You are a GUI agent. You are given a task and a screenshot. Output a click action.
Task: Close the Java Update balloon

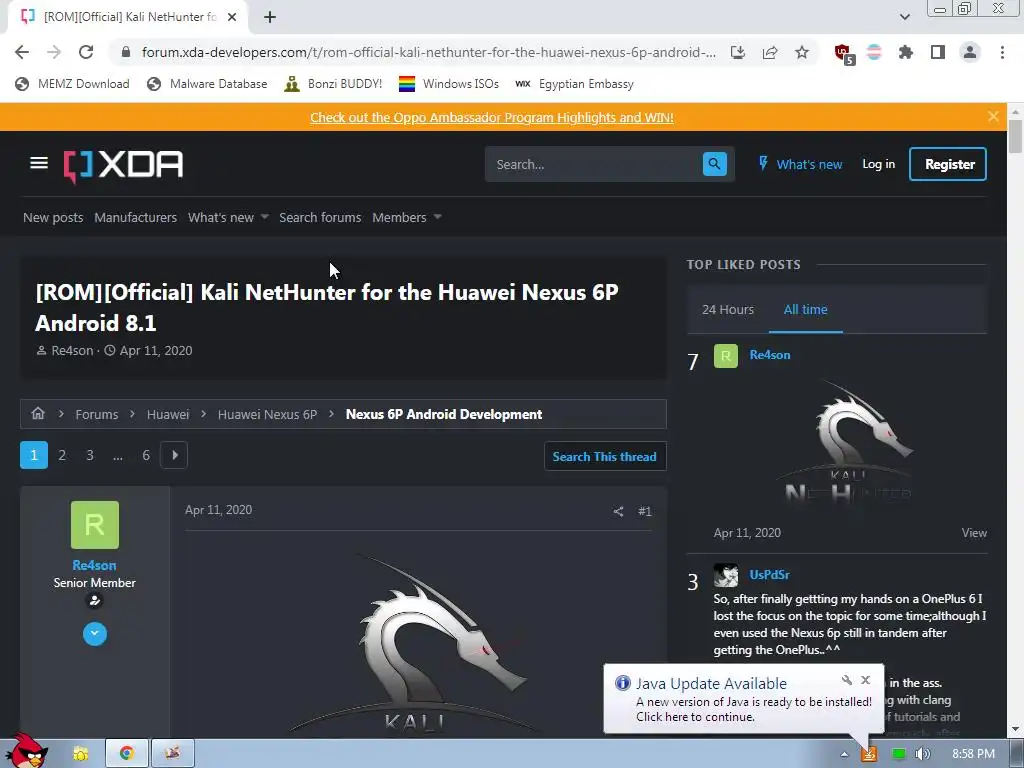[x=865, y=680]
